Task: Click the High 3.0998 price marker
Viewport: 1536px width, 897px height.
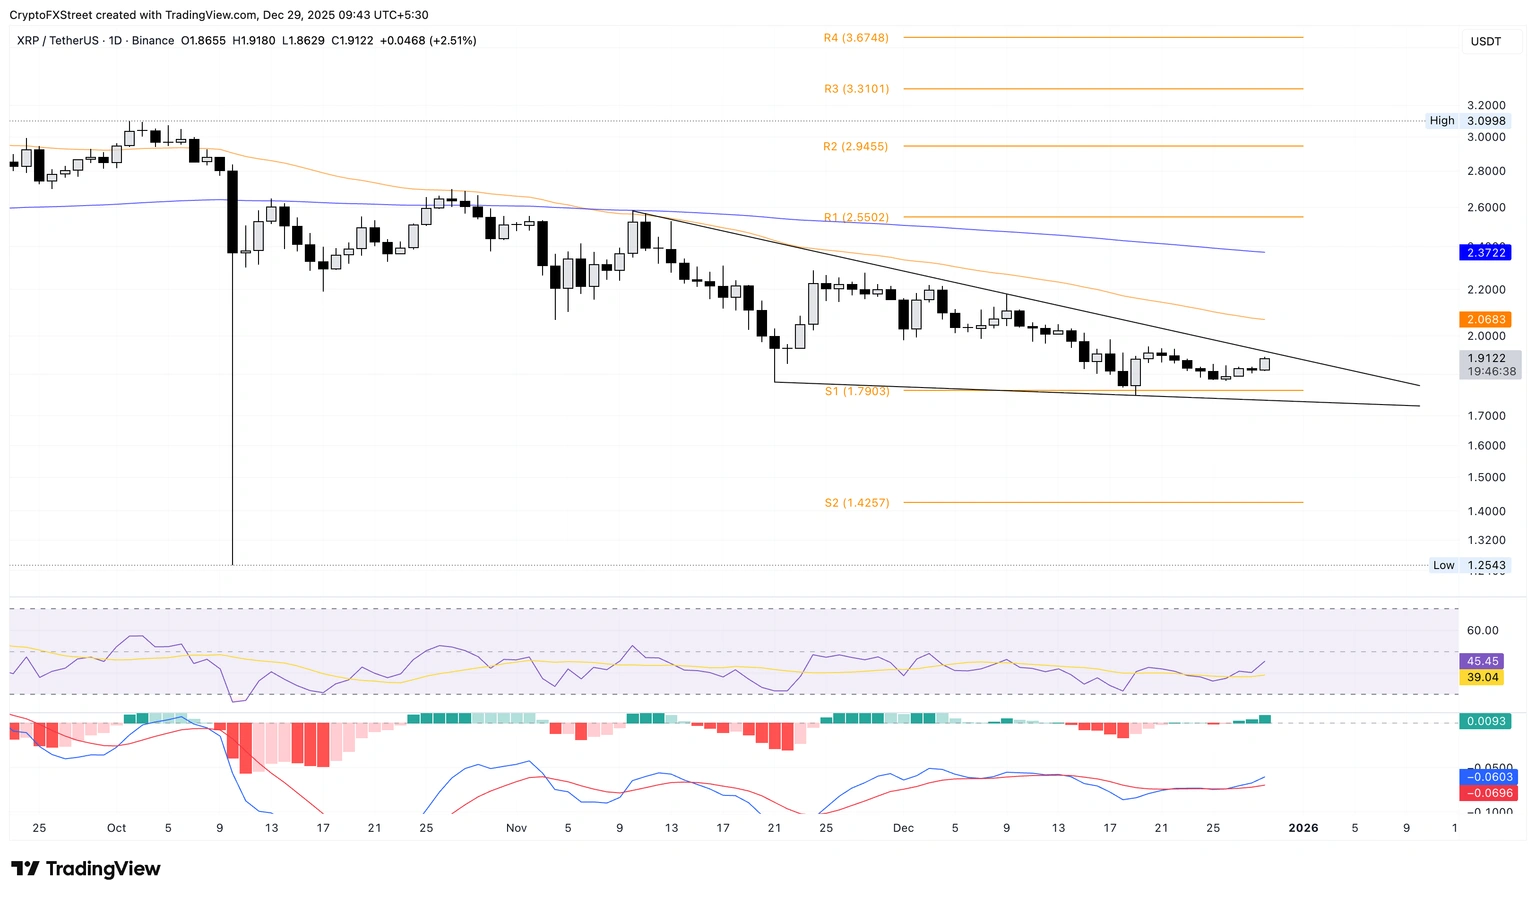Action: pos(1468,121)
